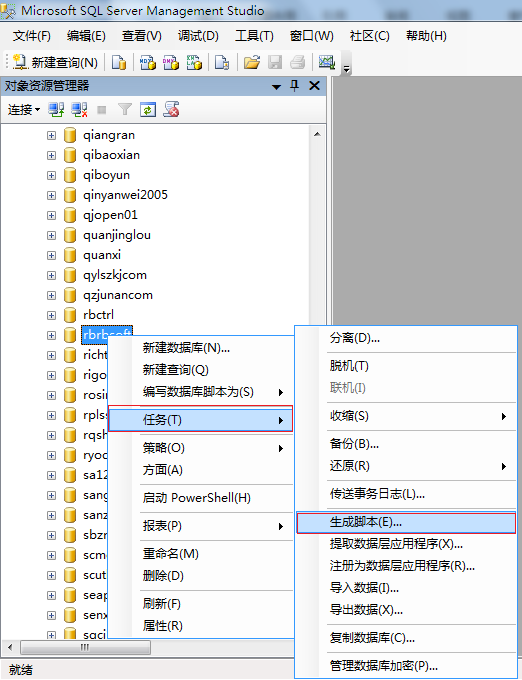Click the database cylinder icon beside qjopen01
The image size is (522, 680).
(x=70, y=215)
